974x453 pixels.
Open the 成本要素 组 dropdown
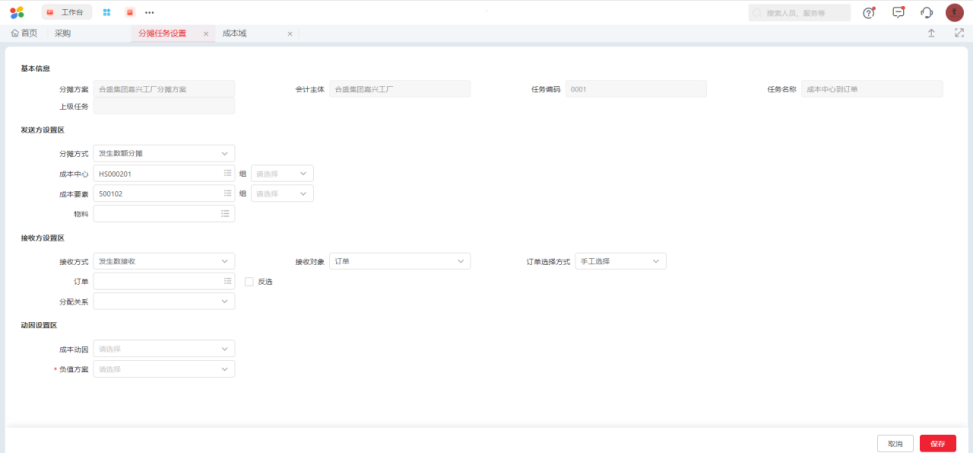click(x=282, y=193)
